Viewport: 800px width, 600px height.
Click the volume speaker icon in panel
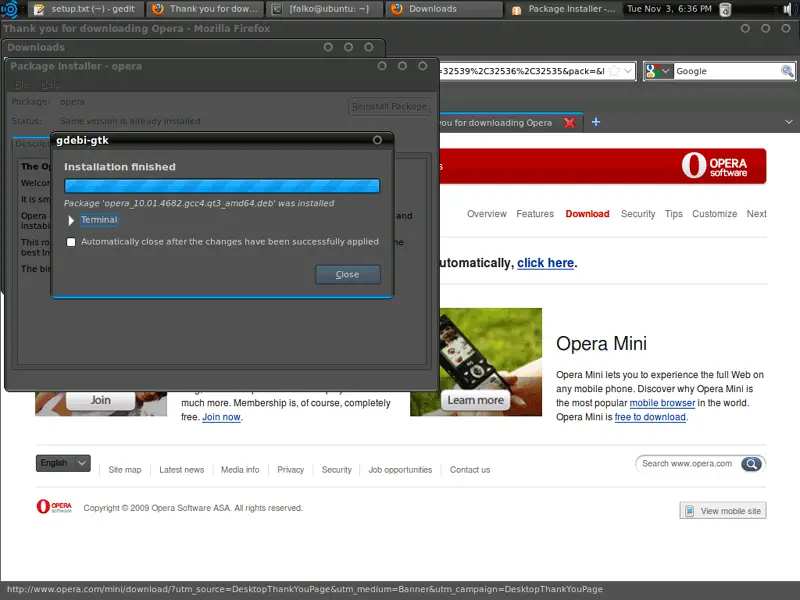788,9
